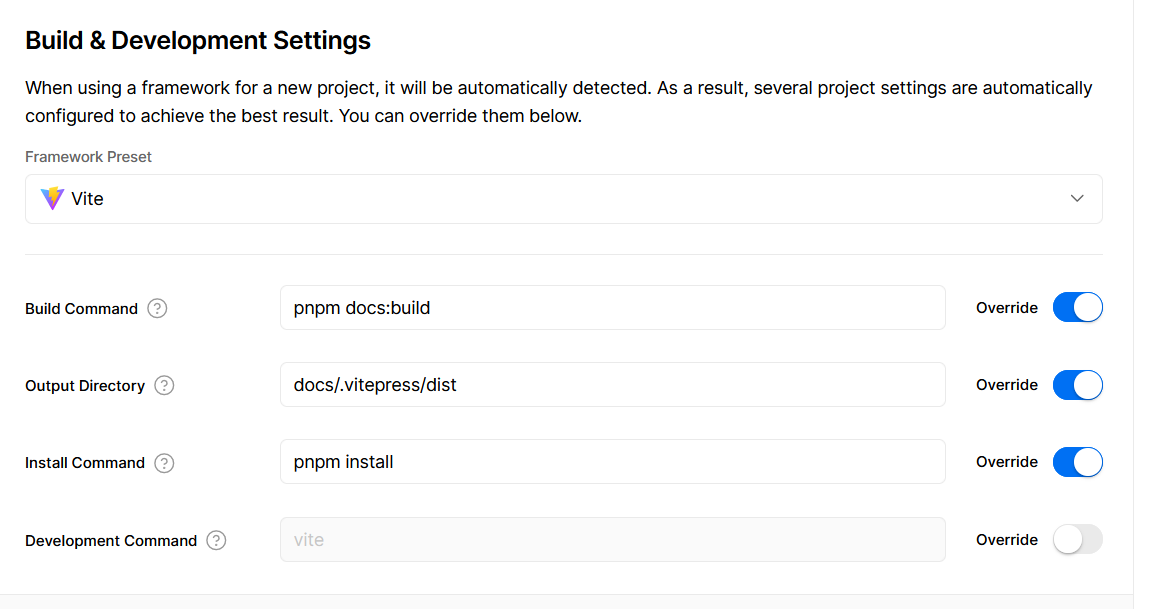The height and width of the screenshot is (609, 1170).
Task: Click help icon beside Development Command
Action: (x=216, y=540)
